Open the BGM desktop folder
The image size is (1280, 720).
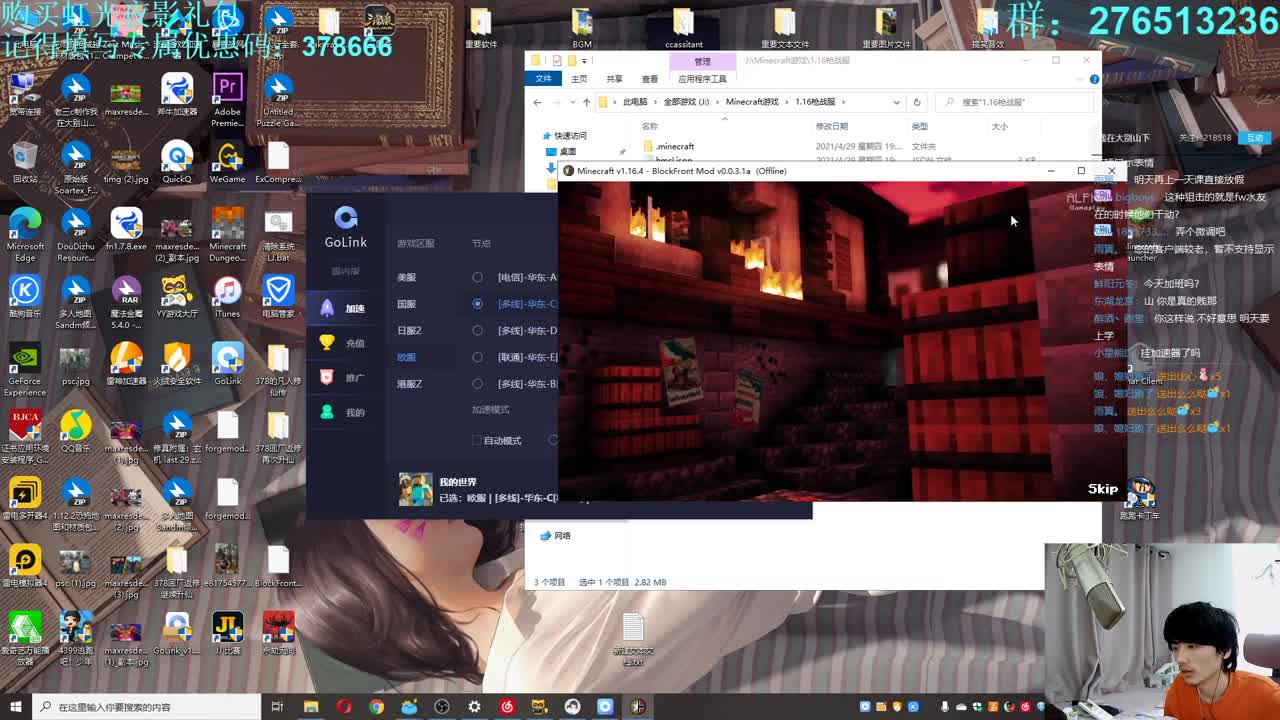pyautogui.click(x=582, y=27)
